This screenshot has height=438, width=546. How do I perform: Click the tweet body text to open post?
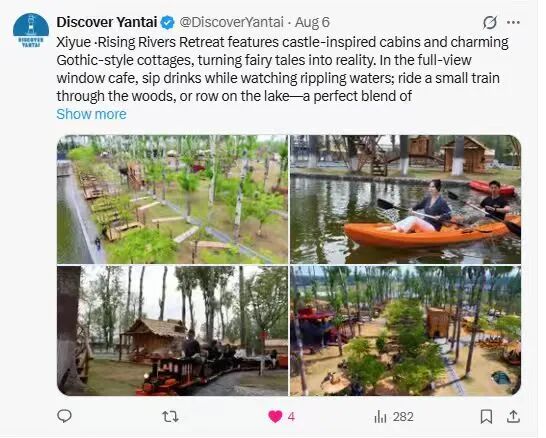pos(282,69)
